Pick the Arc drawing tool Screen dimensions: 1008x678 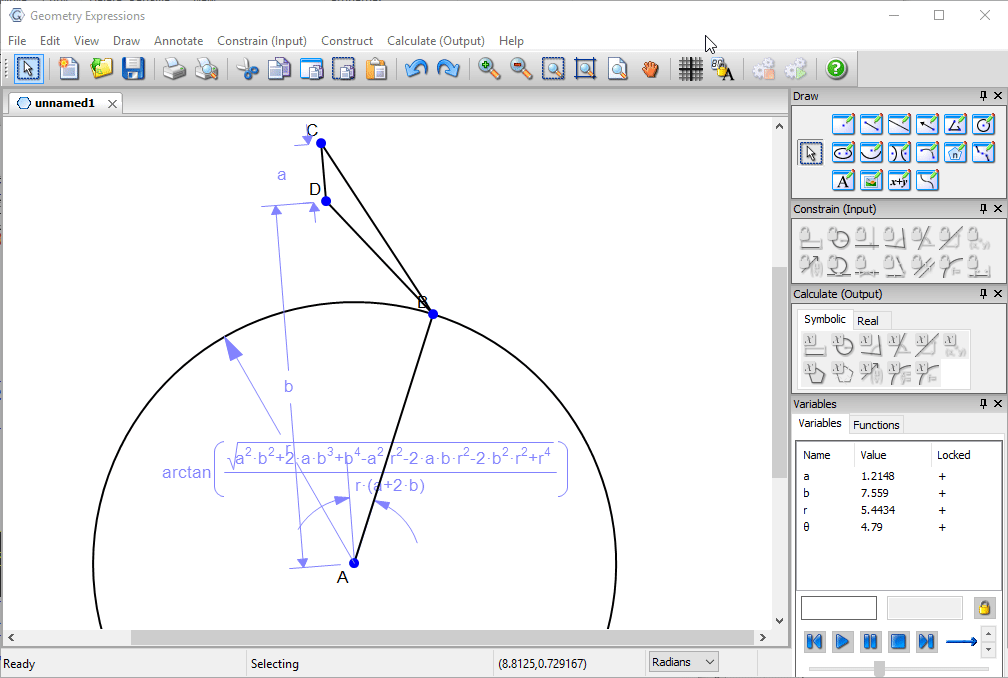pyautogui.click(x=927, y=152)
